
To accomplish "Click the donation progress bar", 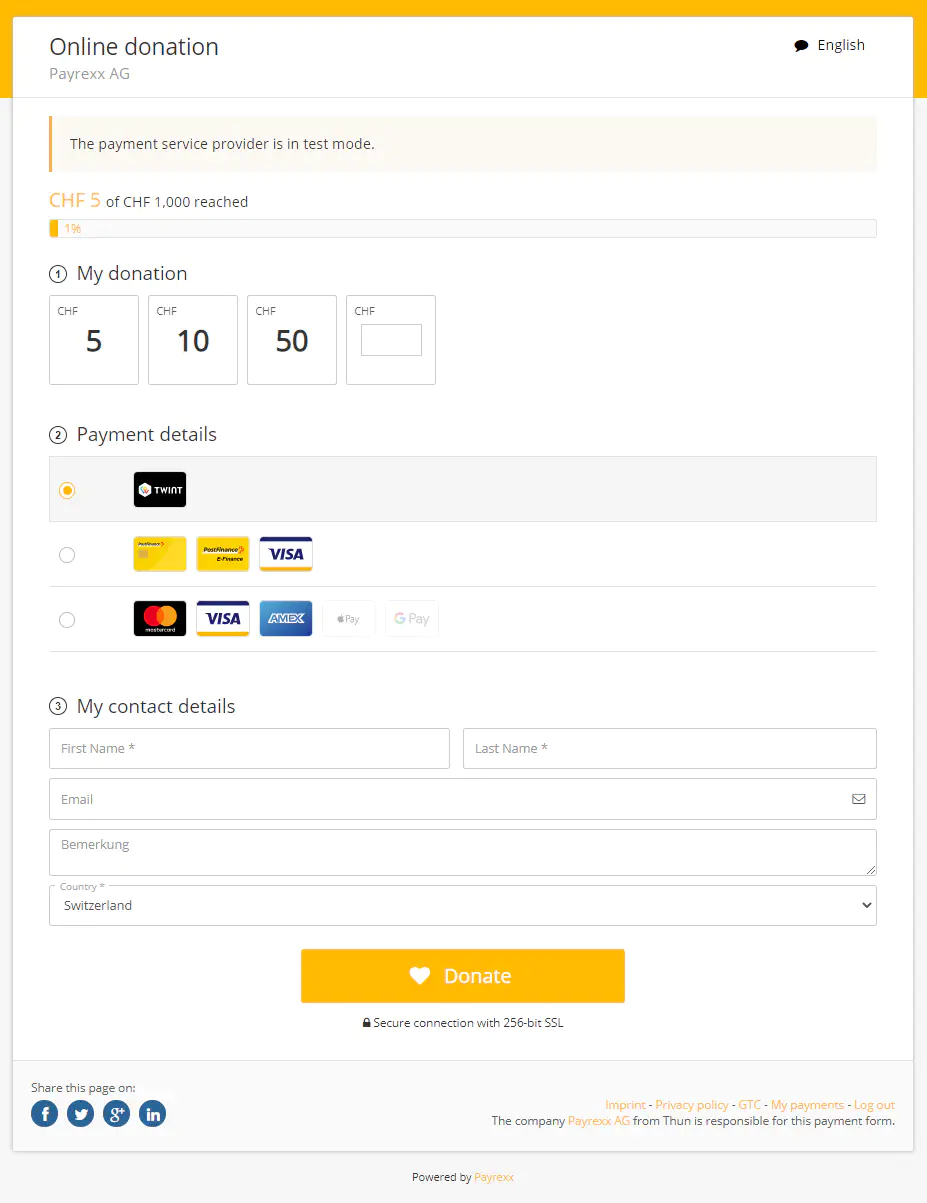I will 463,229.
